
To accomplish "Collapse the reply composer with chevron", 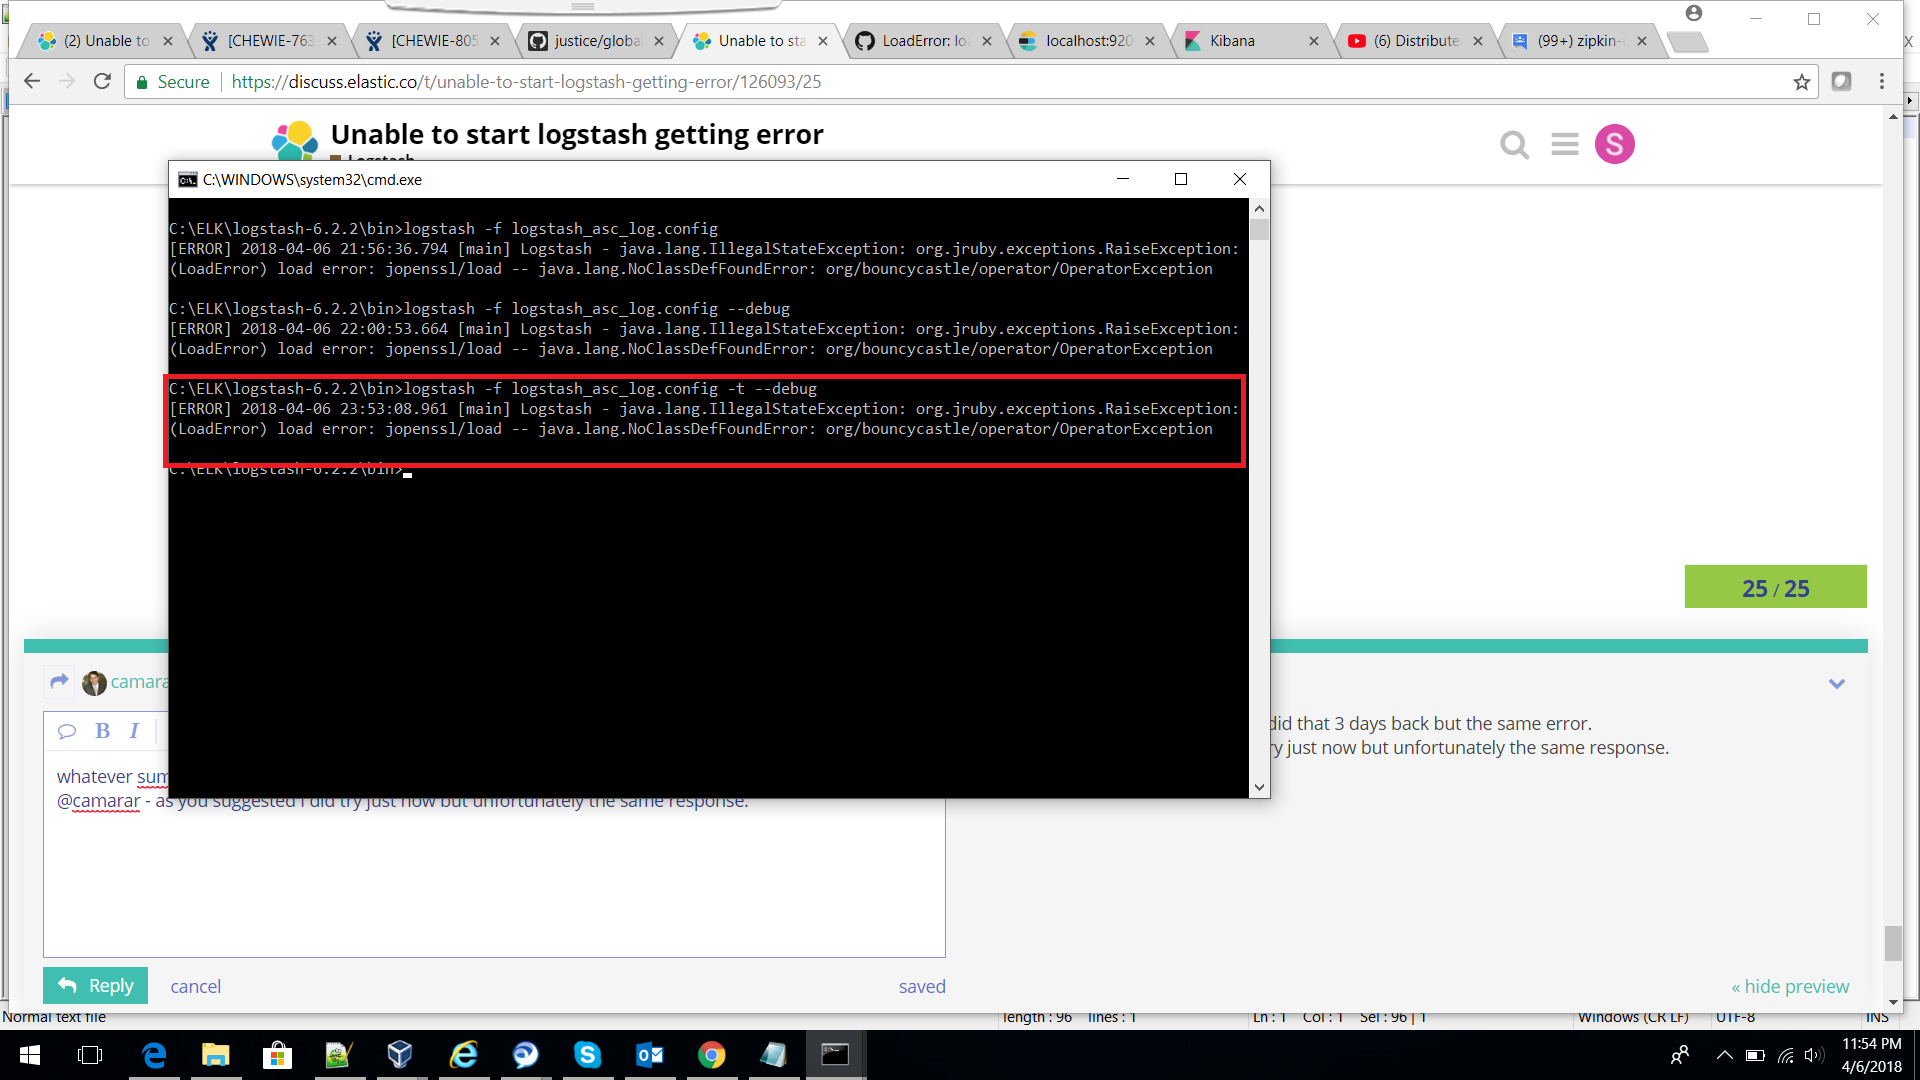I will 1836,684.
